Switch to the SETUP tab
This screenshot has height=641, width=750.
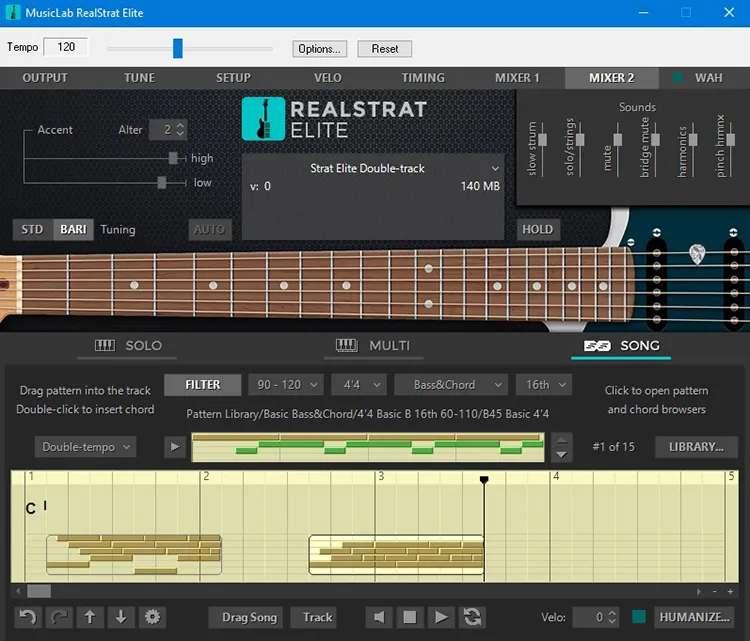[233, 77]
